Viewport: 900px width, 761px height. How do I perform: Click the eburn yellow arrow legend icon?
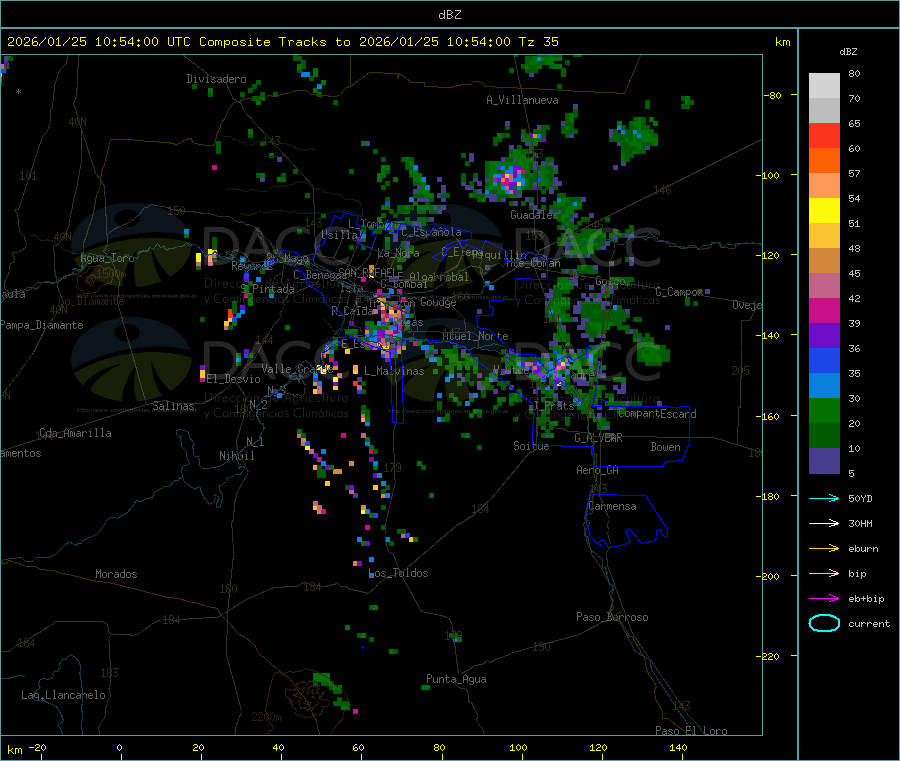(x=824, y=549)
